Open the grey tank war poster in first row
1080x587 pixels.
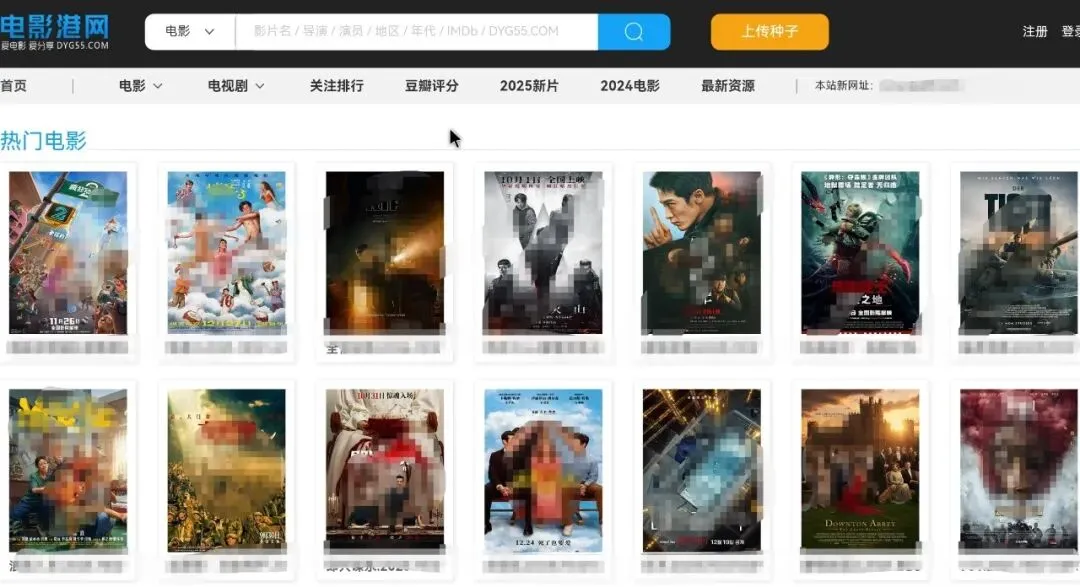tap(1019, 253)
